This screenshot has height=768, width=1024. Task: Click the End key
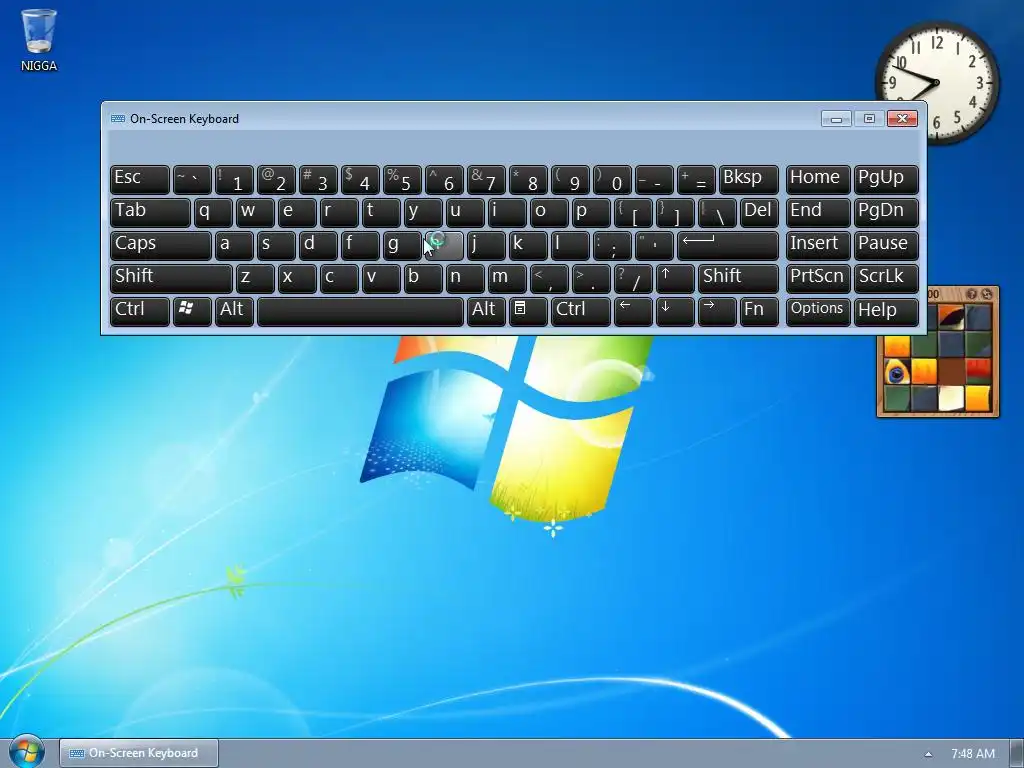(818, 212)
